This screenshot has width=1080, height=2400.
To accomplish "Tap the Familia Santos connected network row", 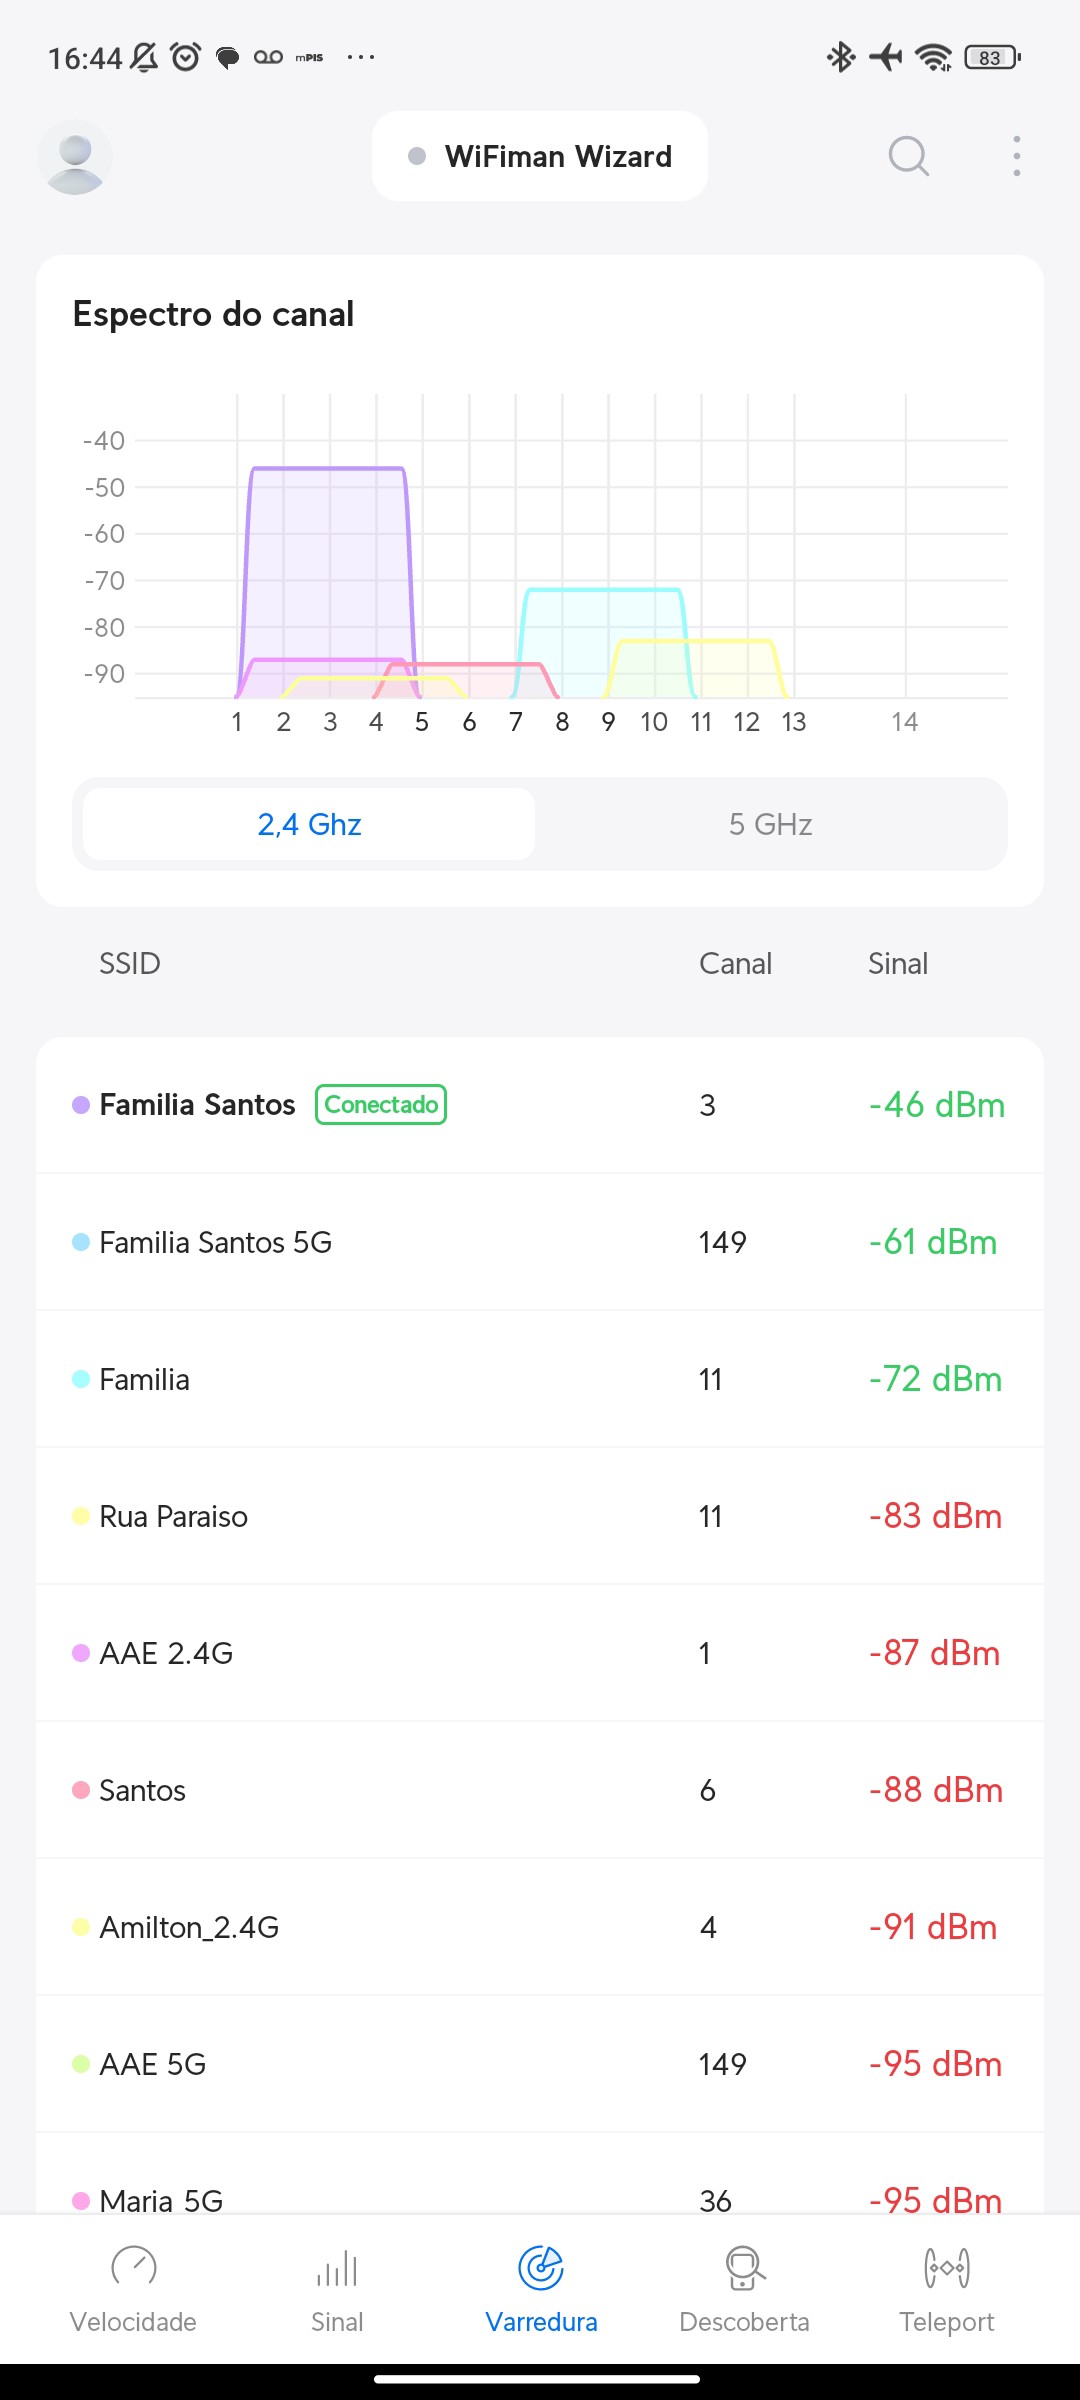I will (540, 1105).
